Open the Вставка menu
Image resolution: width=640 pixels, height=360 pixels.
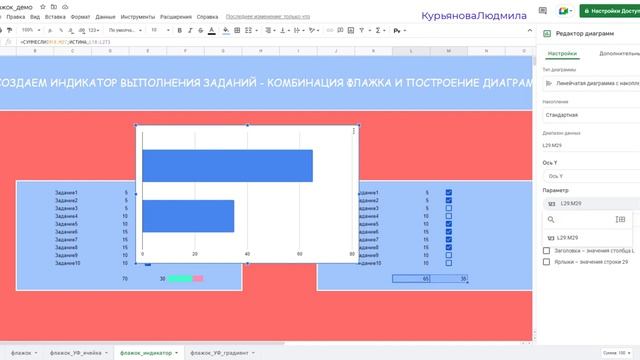coord(55,17)
